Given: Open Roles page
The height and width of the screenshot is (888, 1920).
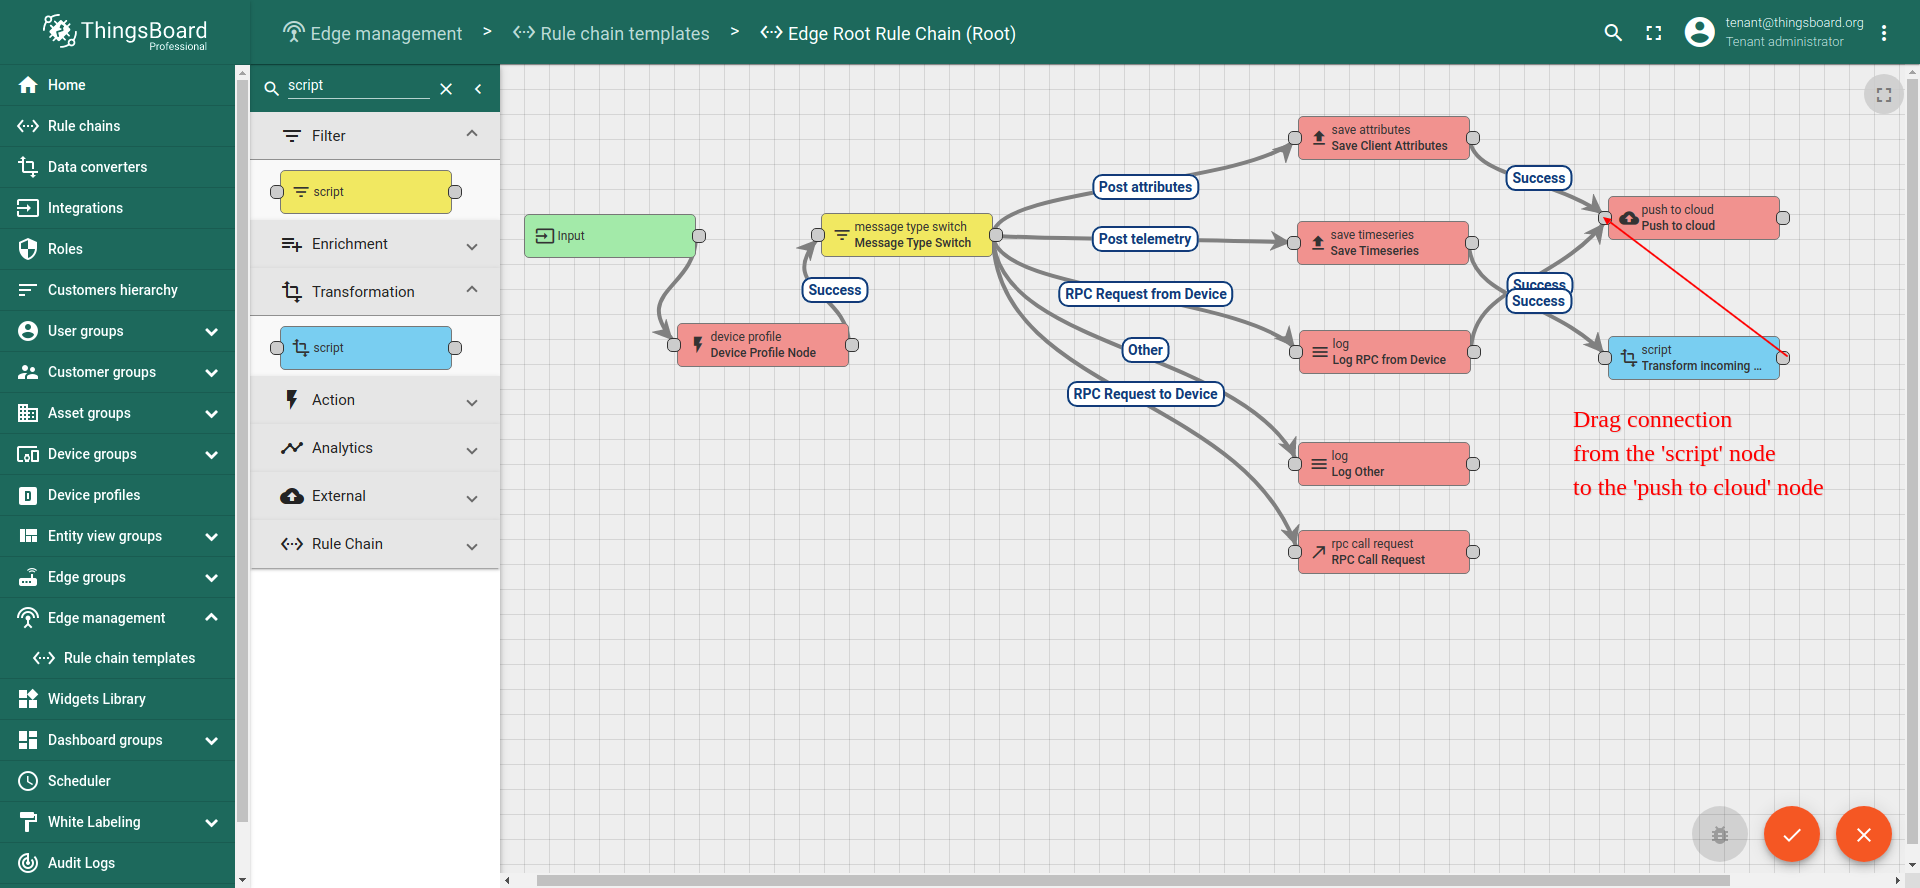Looking at the screenshot, I should tap(117, 249).
